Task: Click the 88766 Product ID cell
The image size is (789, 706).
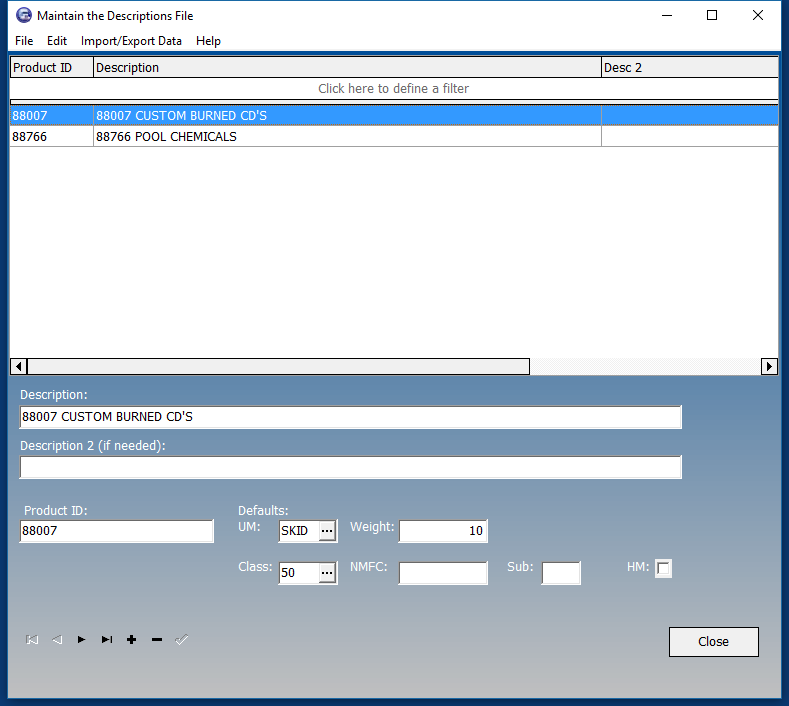Action: (x=52, y=136)
